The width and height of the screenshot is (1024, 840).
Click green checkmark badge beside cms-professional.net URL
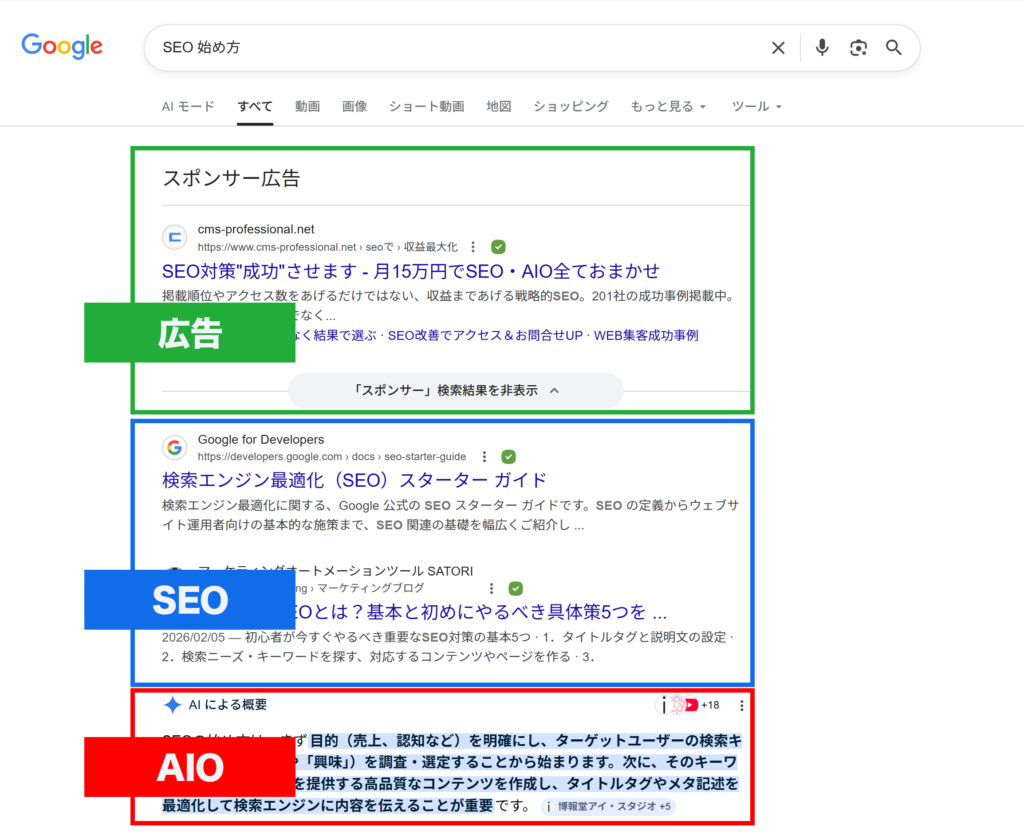pos(498,247)
